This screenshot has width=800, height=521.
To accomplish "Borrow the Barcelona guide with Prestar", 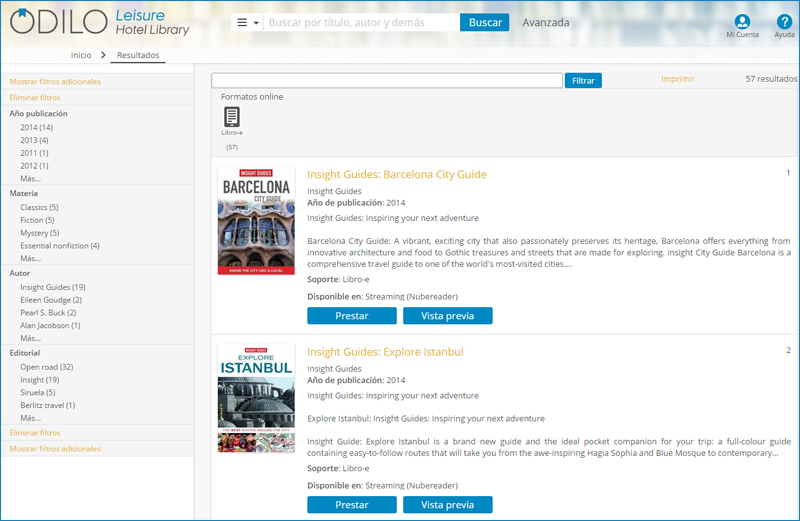I will tap(352, 316).
